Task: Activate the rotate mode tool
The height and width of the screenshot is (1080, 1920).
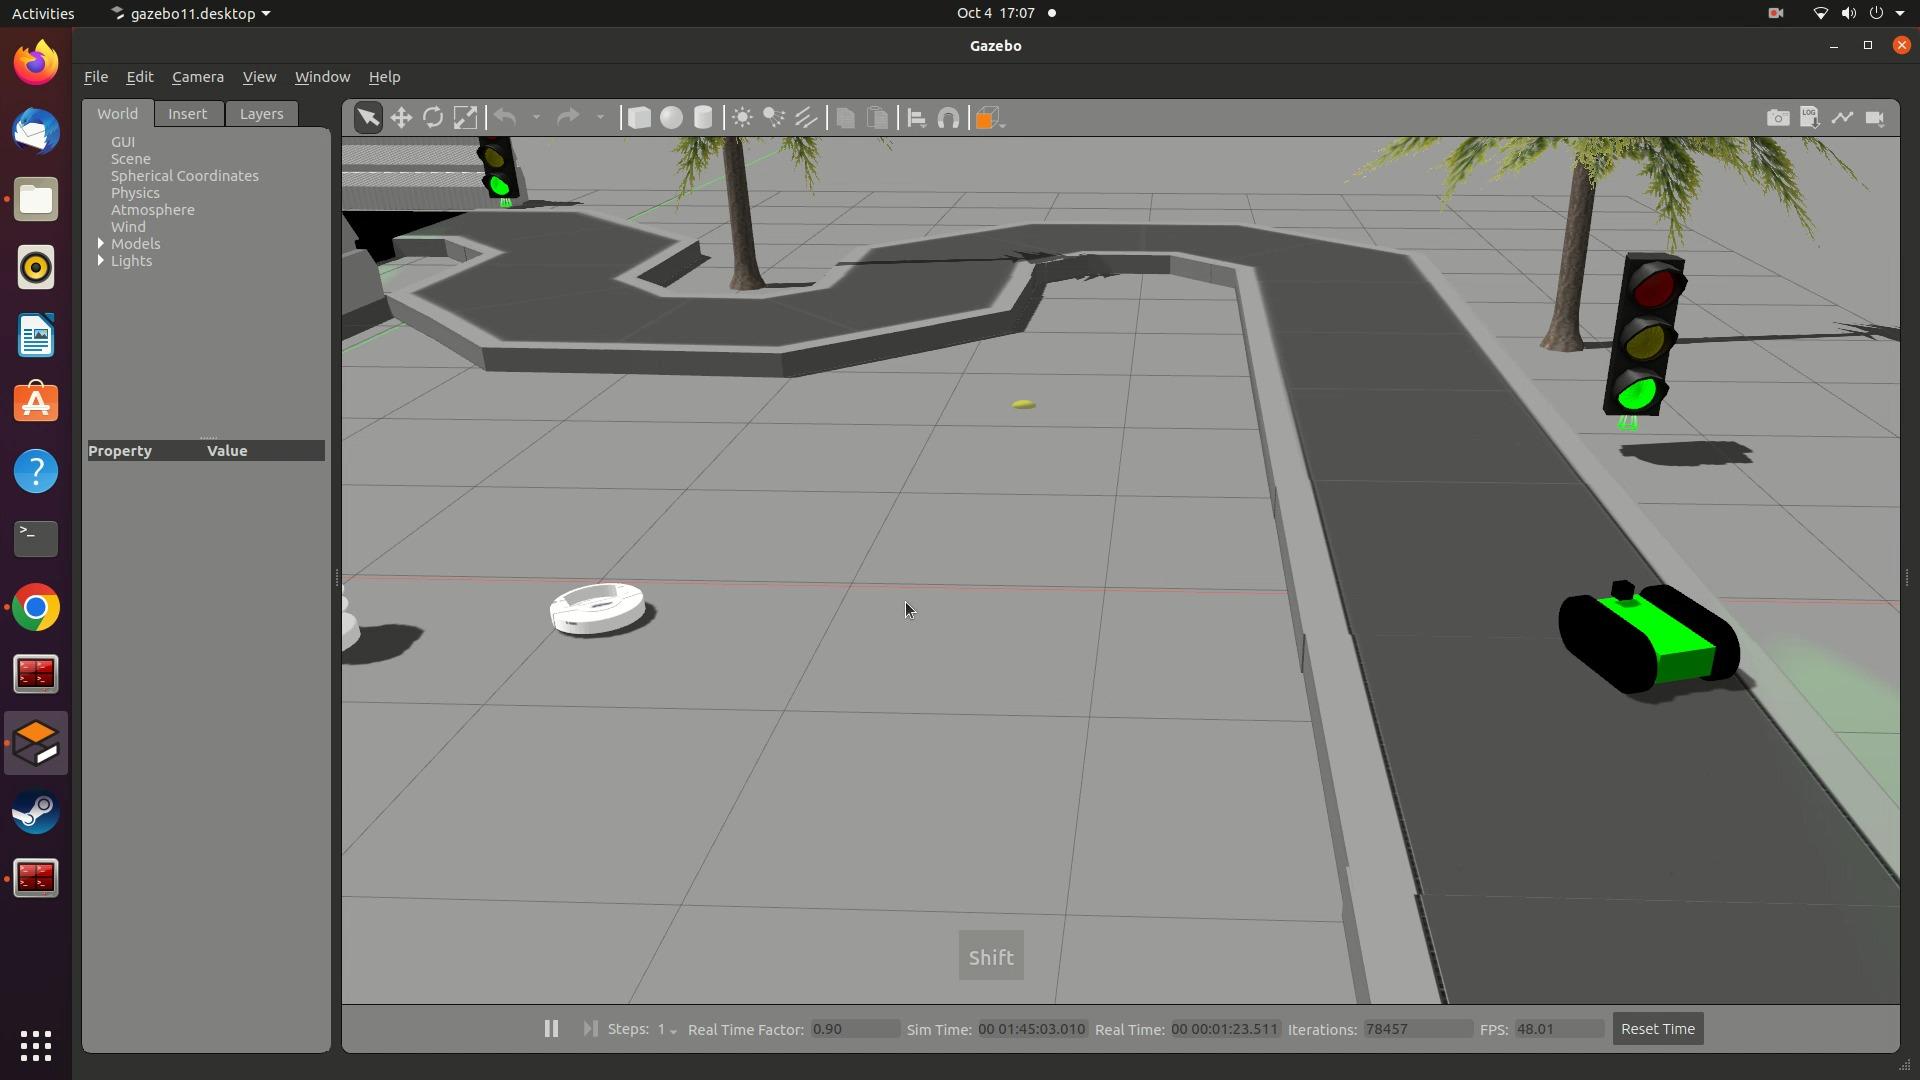Action: coord(433,118)
